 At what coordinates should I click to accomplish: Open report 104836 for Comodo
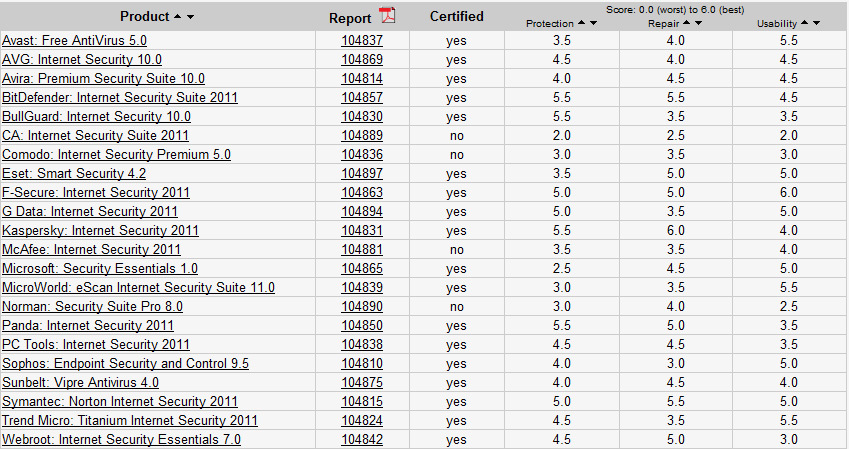point(362,154)
